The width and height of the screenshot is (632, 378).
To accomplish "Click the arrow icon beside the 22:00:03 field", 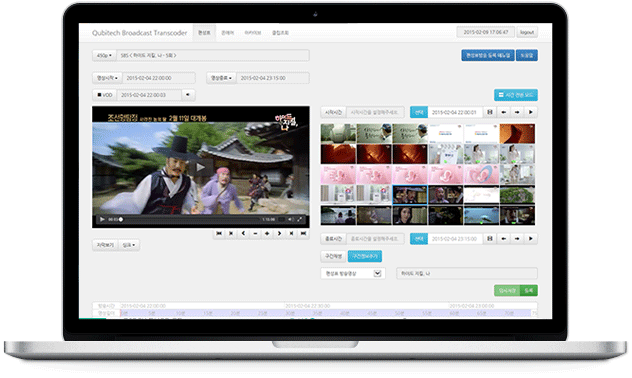I will [188, 95].
